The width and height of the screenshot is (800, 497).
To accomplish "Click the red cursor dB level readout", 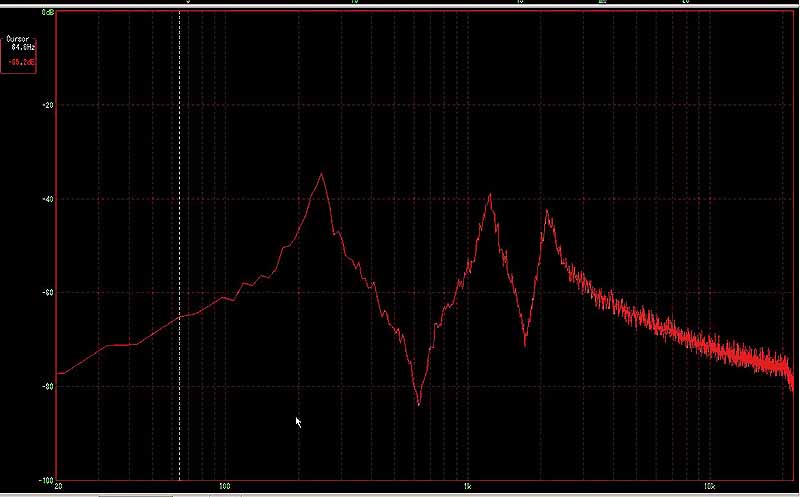I will pos(25,60).
